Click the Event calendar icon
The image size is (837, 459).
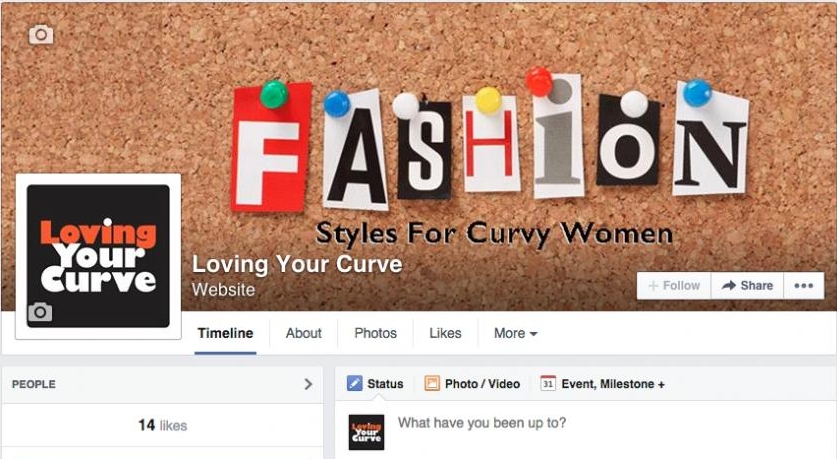(x=548, y=383)
